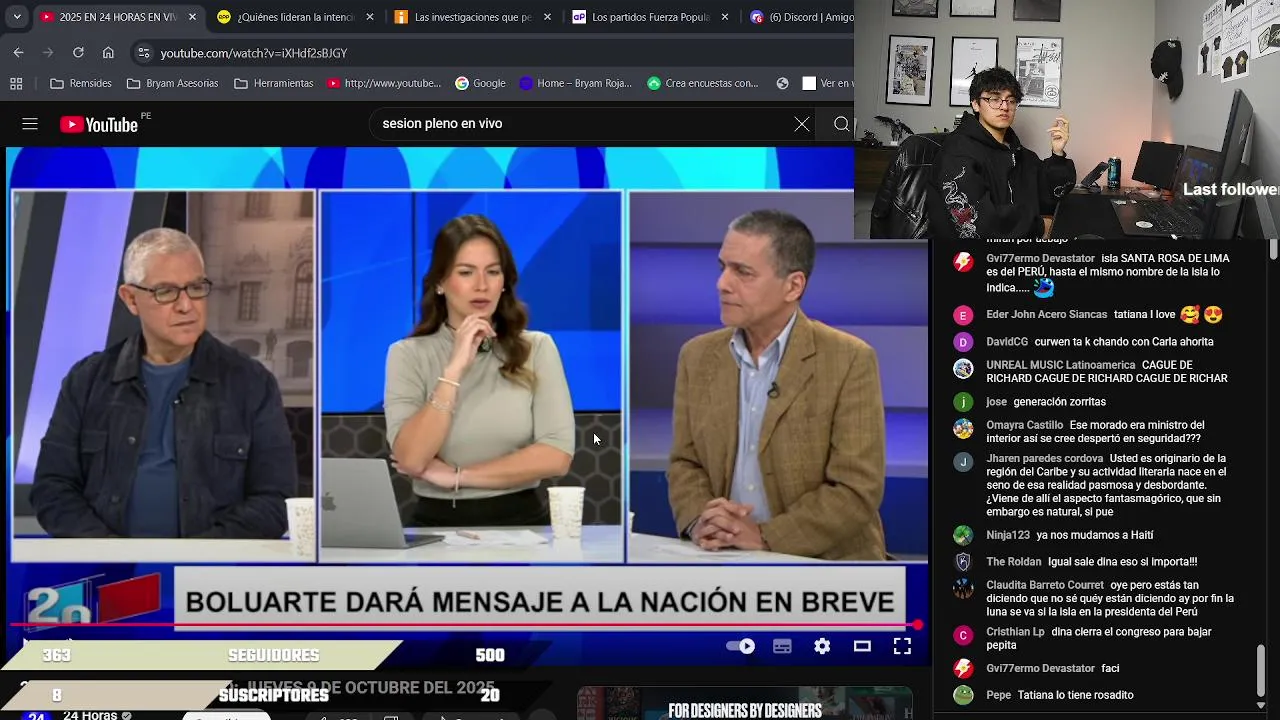
Task: Click chat author Jharen paredes cordova
Action: 1045,459
